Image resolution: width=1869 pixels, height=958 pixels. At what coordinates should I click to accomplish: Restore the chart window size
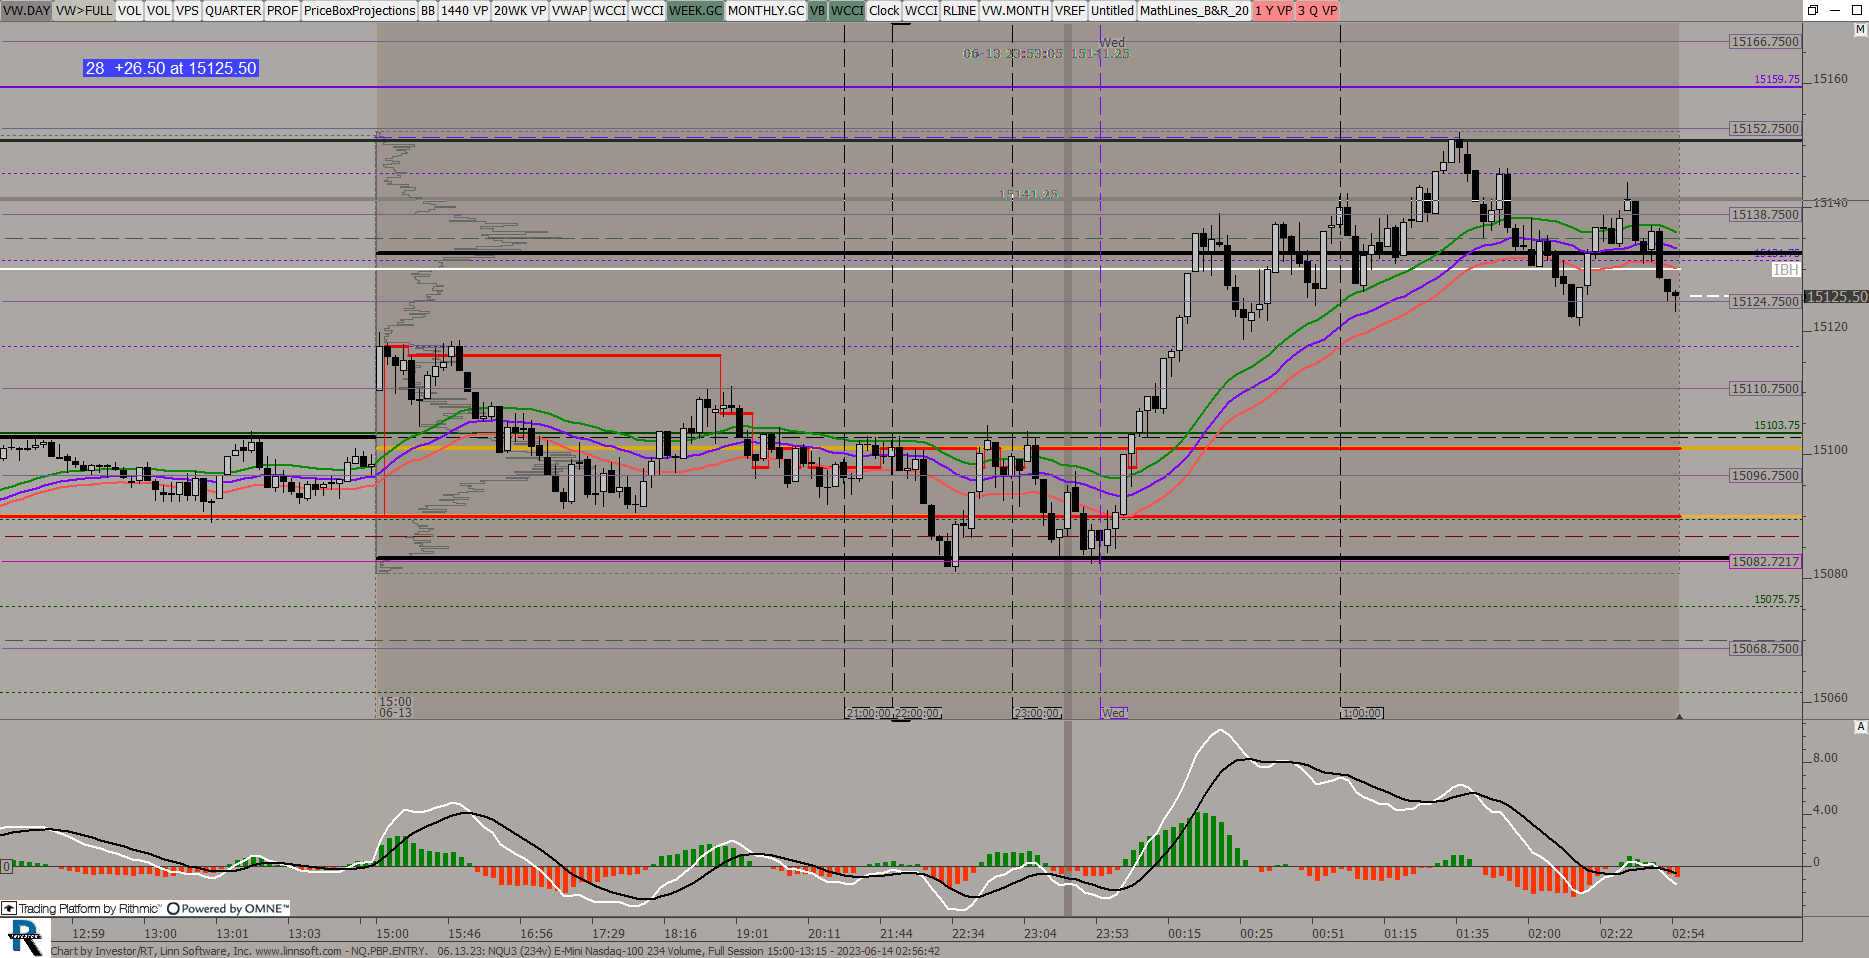pyautogui.click(x=1813, y=10)
